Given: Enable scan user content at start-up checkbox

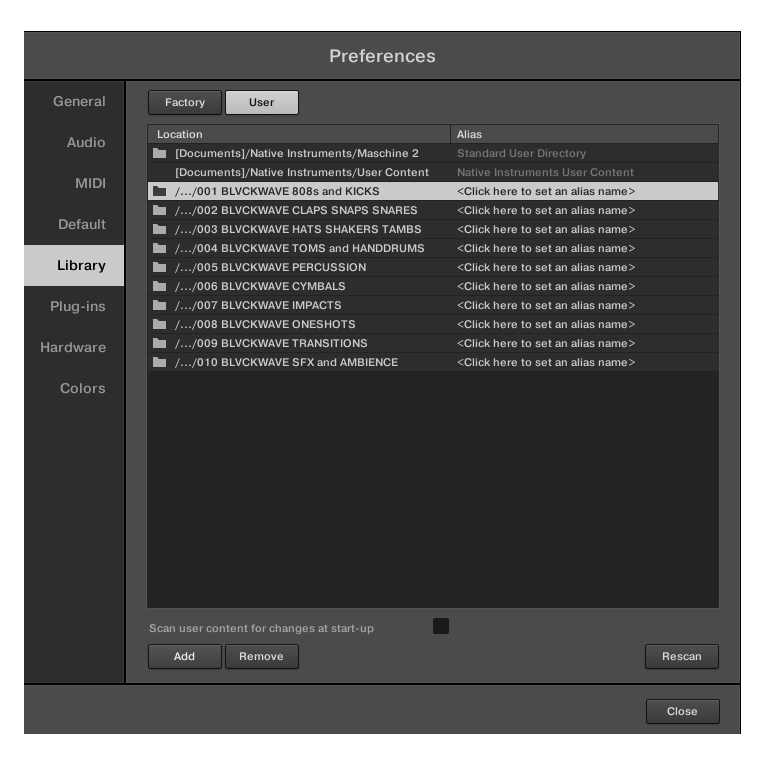Looking at the screenshot, I should pos(440,626).
